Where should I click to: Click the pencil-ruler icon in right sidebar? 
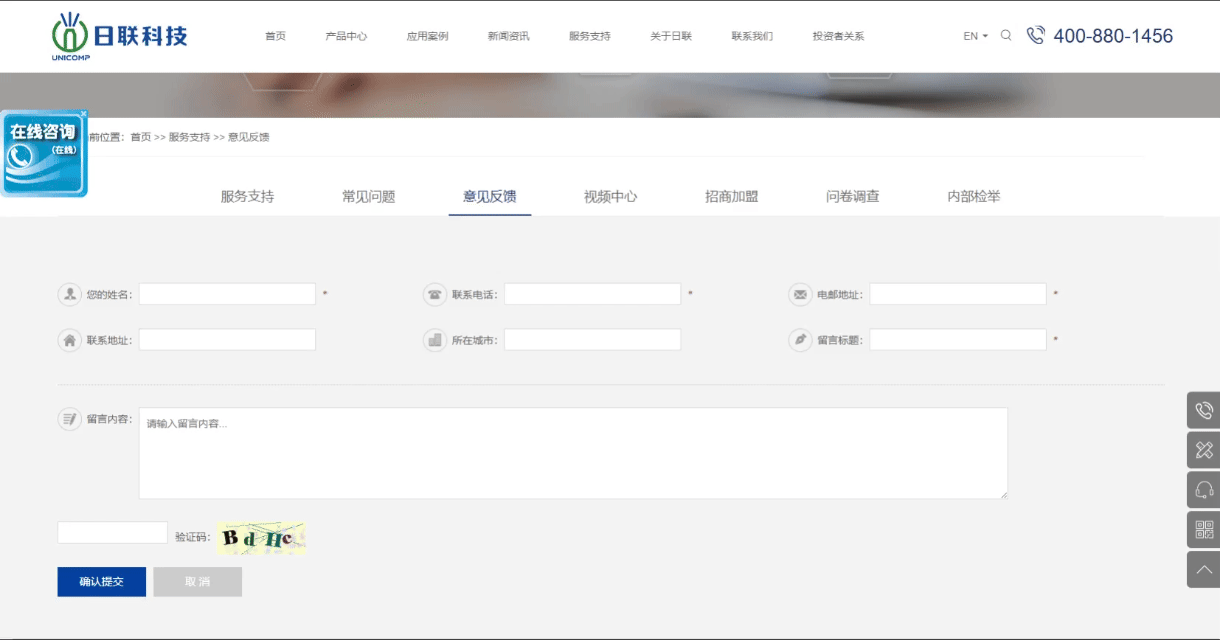1203,450
